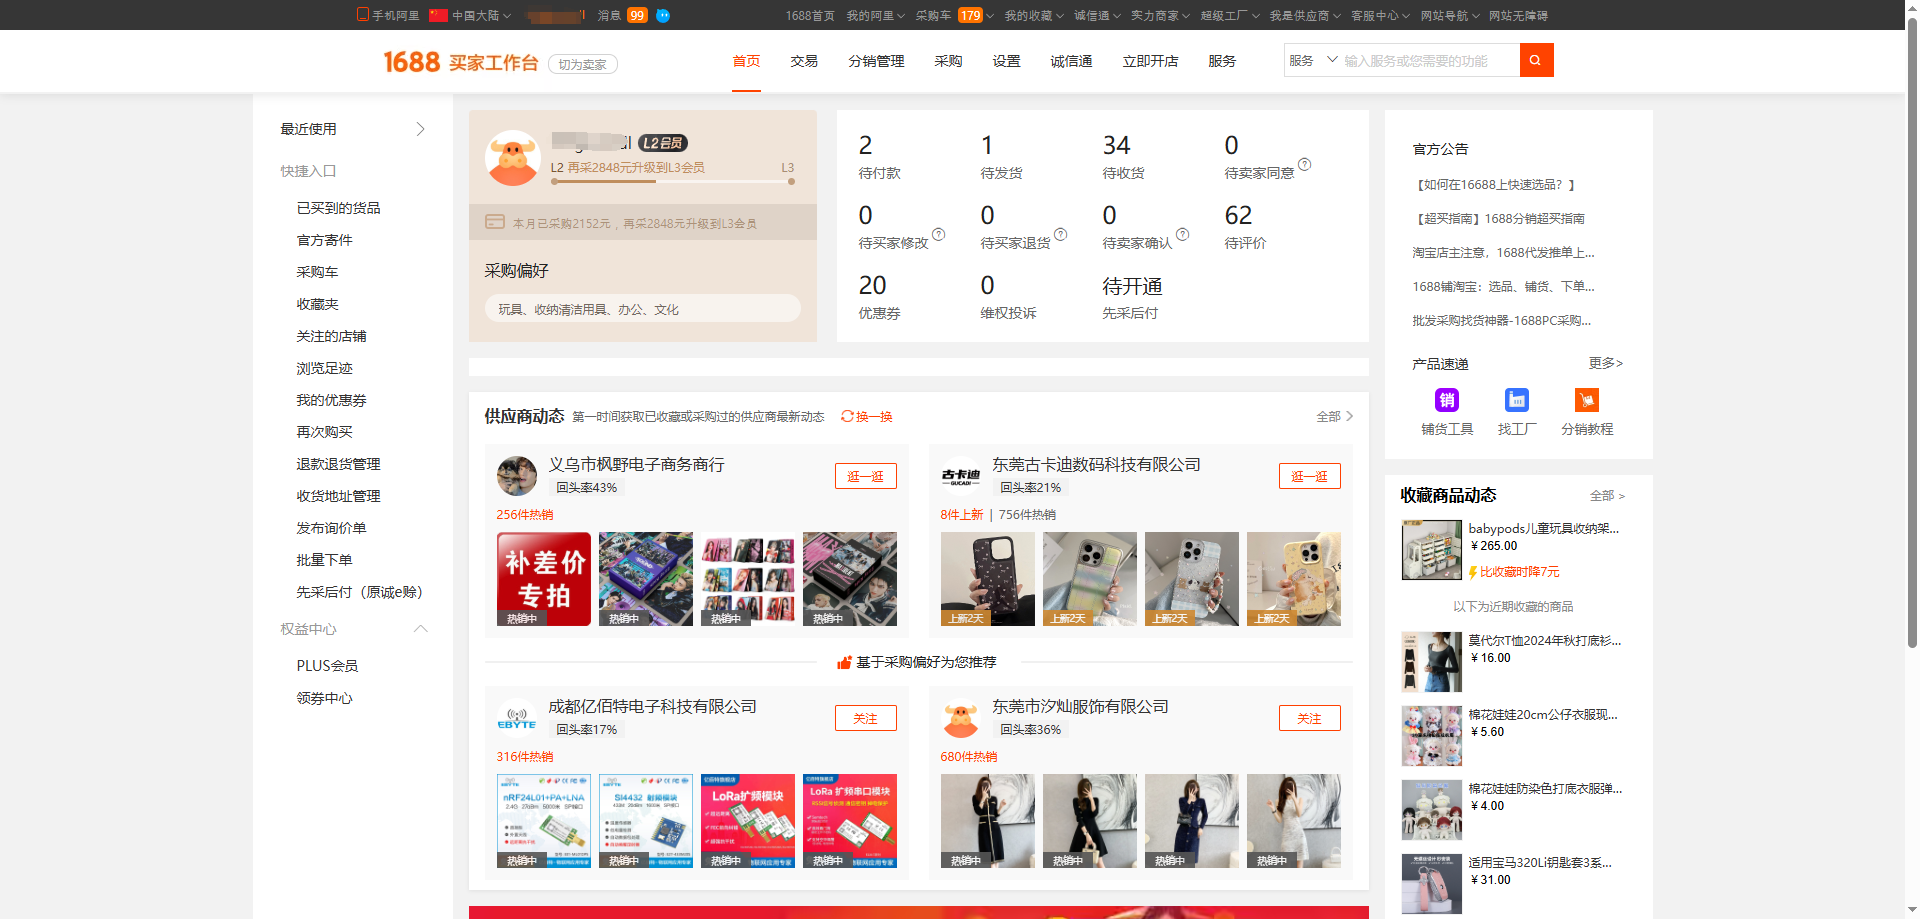
Task: Click the L2会员 badge
Action: 663,143
